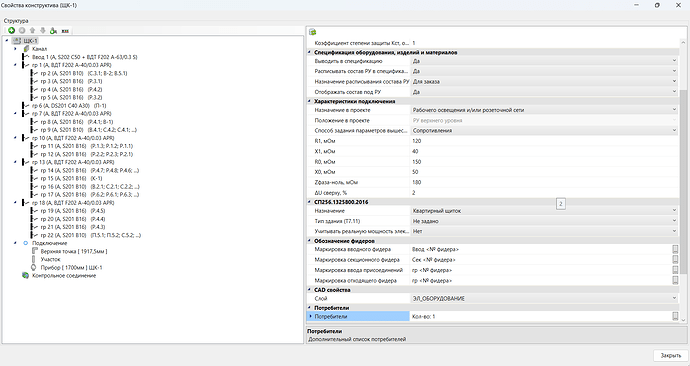Open Расписывать состав РУ в спецификации dropdown
This screenshot has height=366, width=690.
674,71
